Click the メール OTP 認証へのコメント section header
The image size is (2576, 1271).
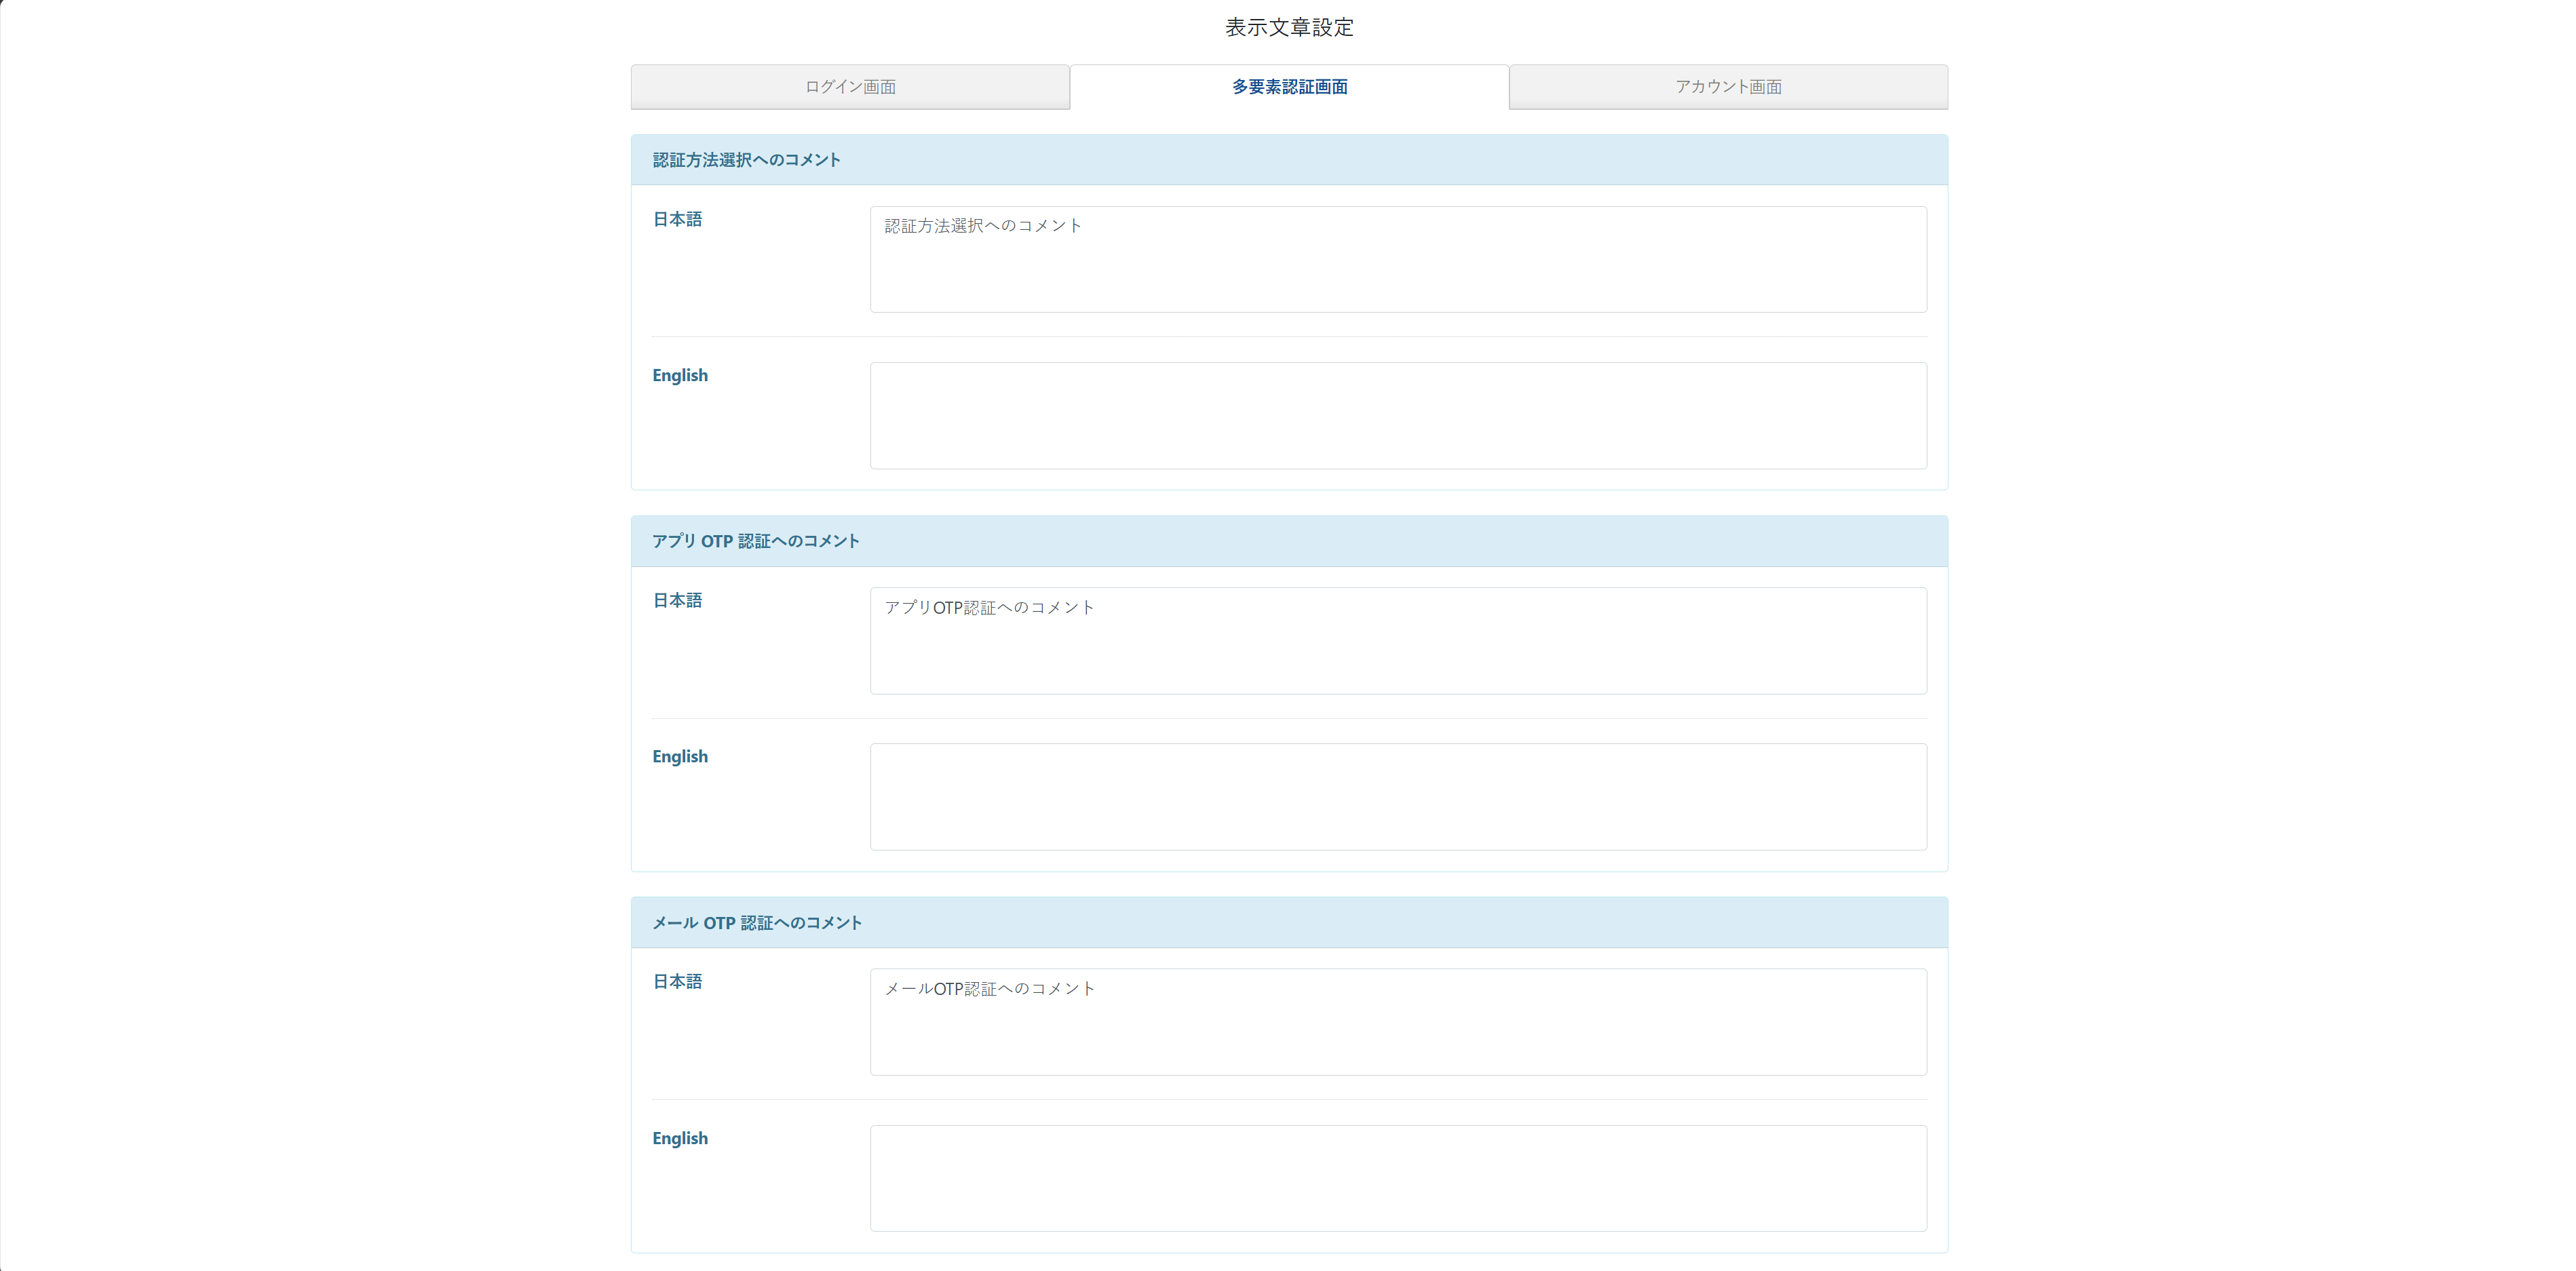tap(757, 923)
